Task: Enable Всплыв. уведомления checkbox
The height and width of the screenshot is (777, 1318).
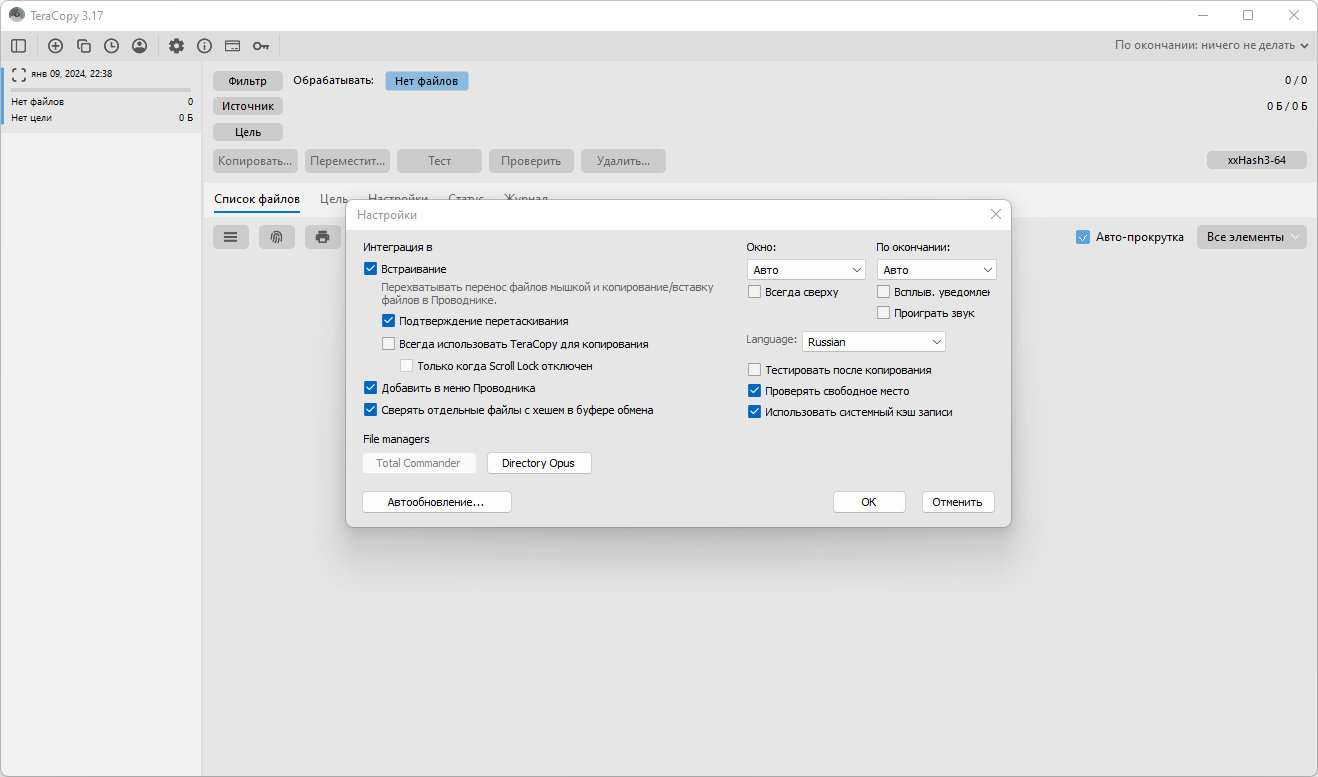Action: click(x=884, y=292)
